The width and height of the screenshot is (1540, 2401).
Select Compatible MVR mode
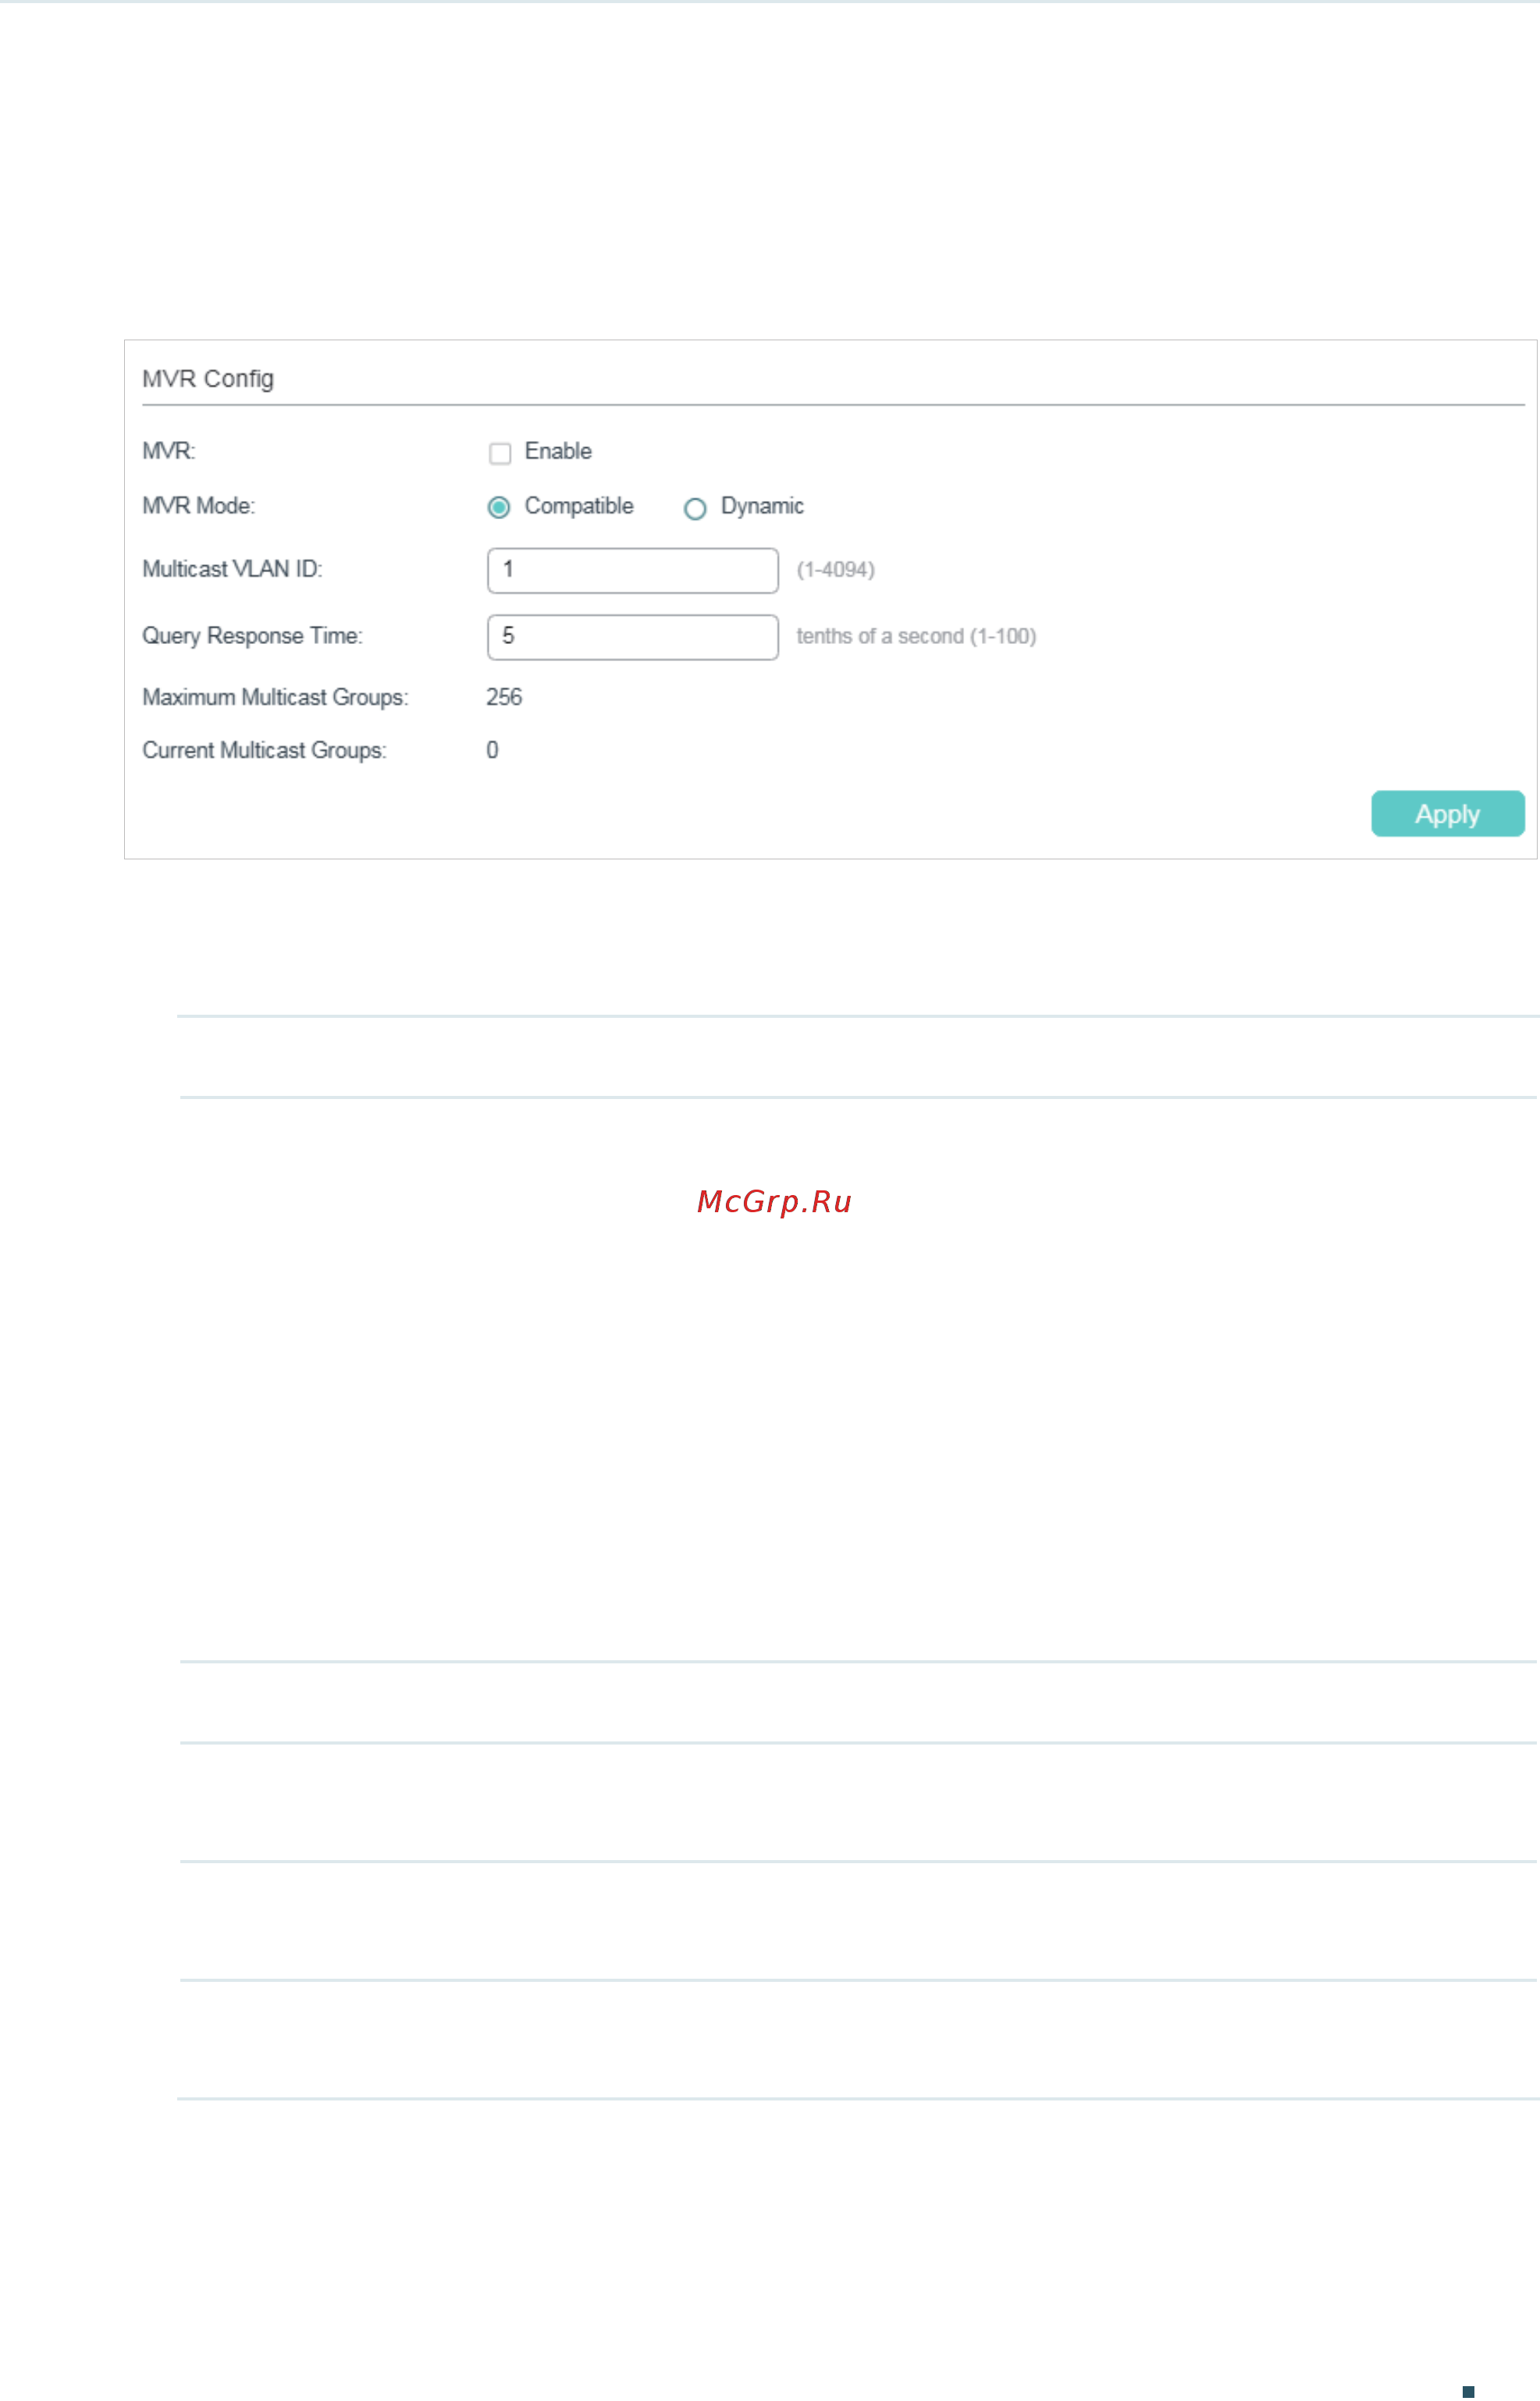click(x=499, y=508)
